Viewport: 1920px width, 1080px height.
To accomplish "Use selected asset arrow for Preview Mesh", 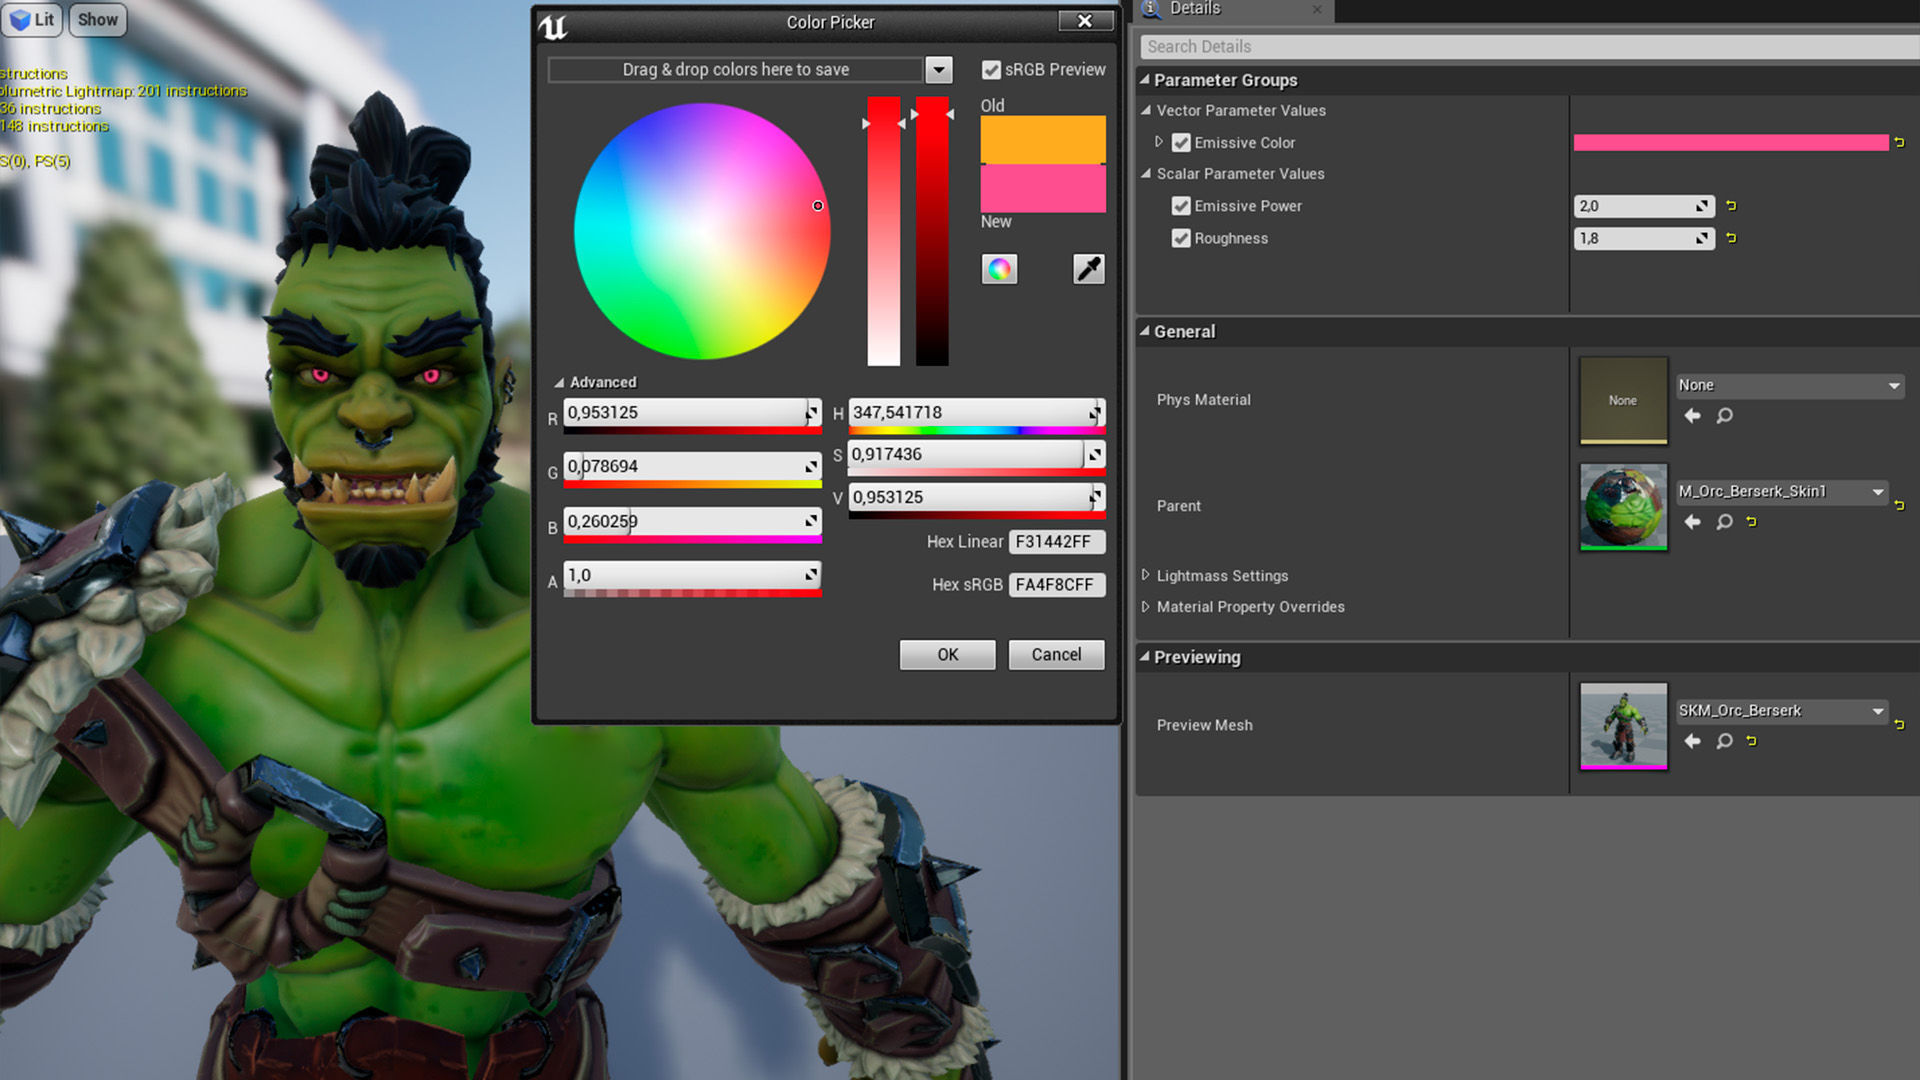I will [x=1692, y=740].
